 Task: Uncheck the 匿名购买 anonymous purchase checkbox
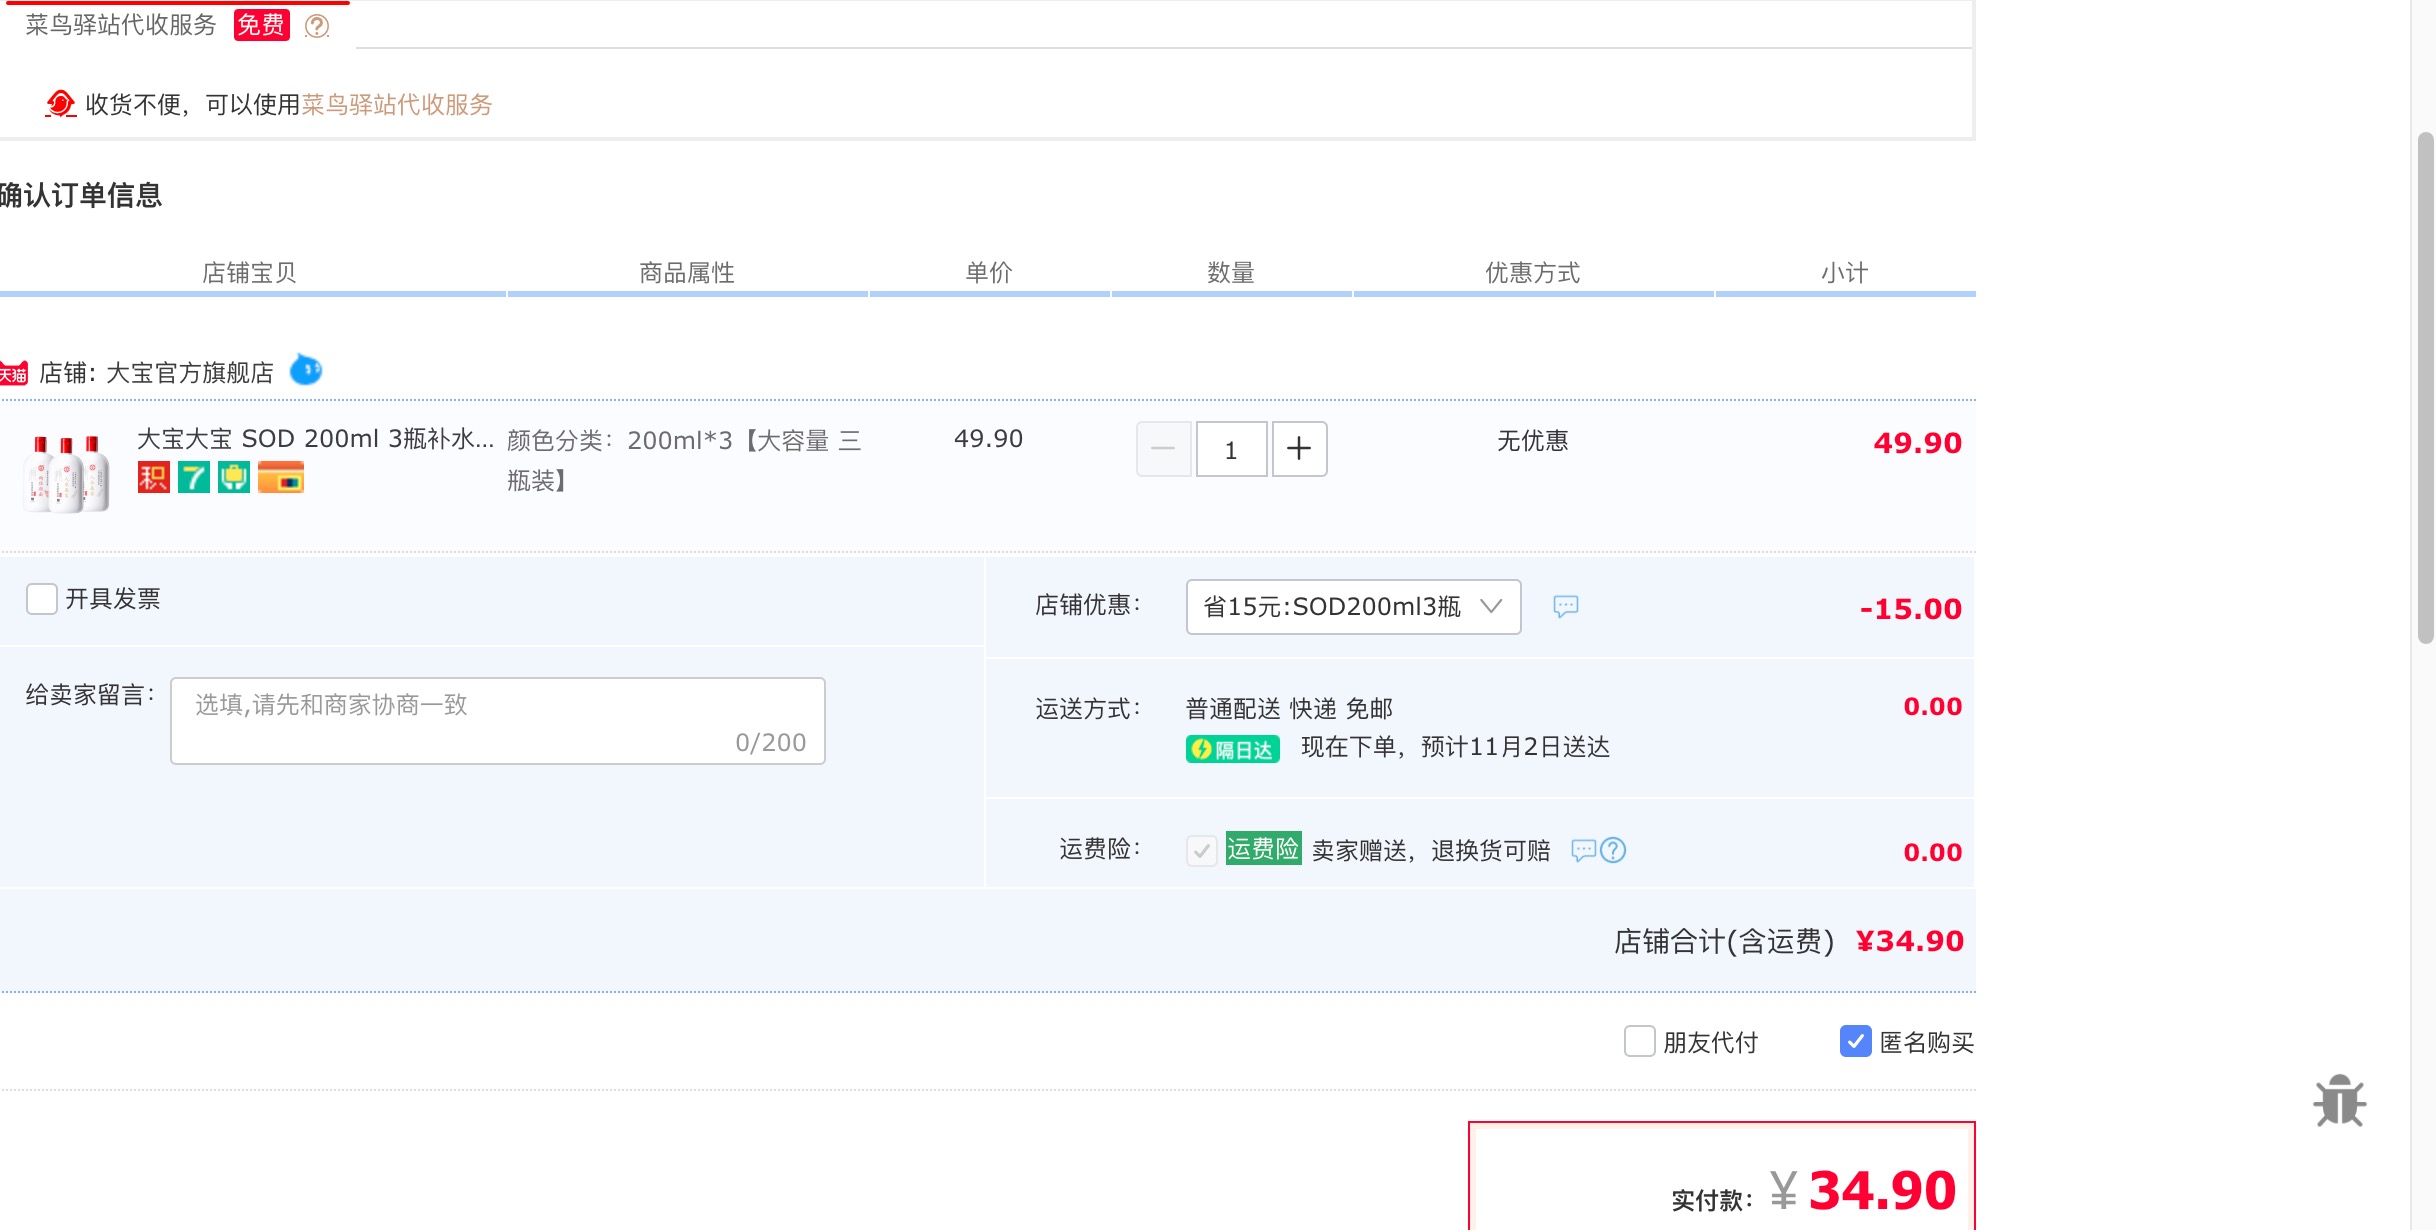1856,1041
